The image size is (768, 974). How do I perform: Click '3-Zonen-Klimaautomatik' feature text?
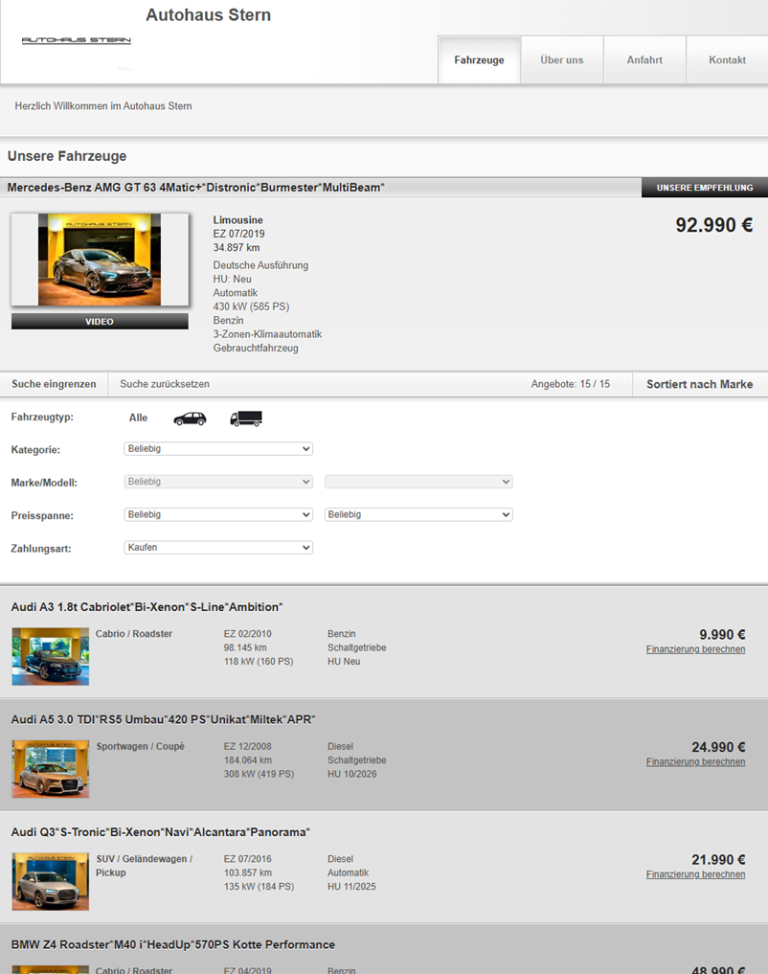(x=267, y=334)
